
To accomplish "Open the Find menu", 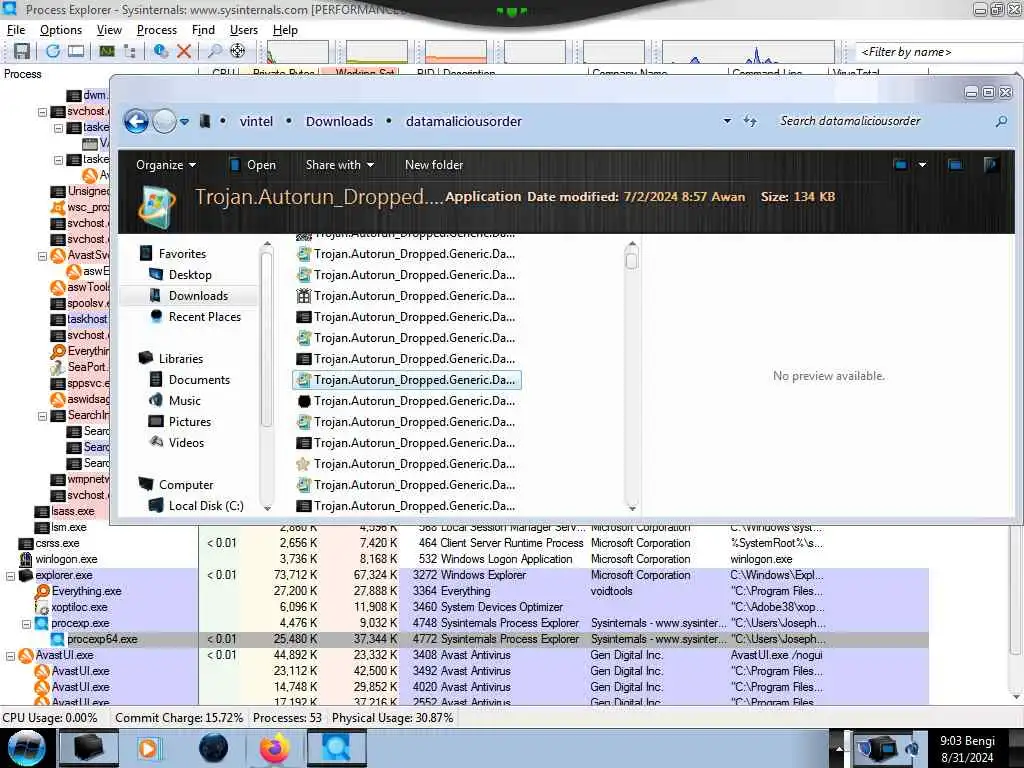I will pos(203,30).
